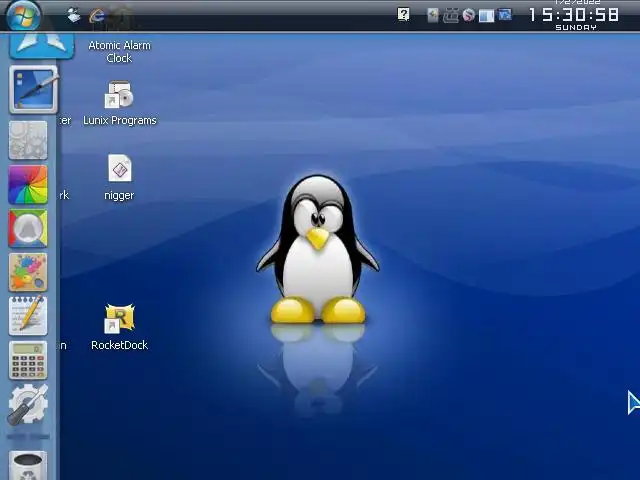The width and height of the screenshot is (640, 480).
Task: Open the rainbow color wheel dock icon
Action: (x=28, y=184)
